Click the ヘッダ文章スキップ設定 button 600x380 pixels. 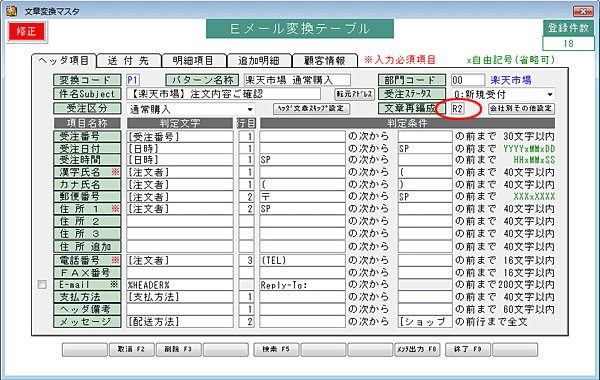tap(311, 109)
